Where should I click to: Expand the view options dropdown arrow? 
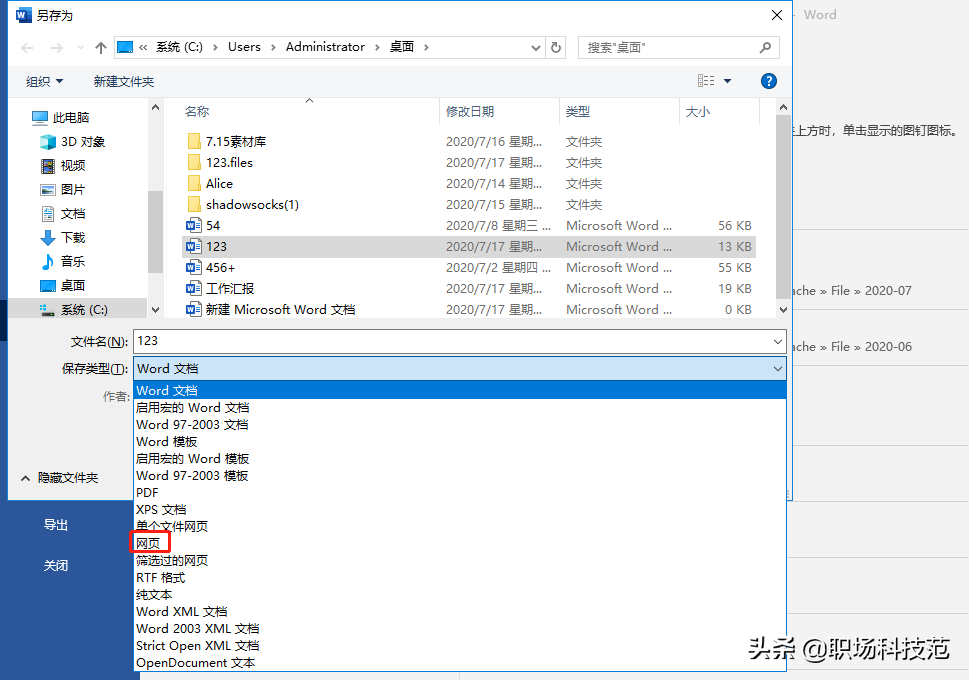(x=727, y=81)
